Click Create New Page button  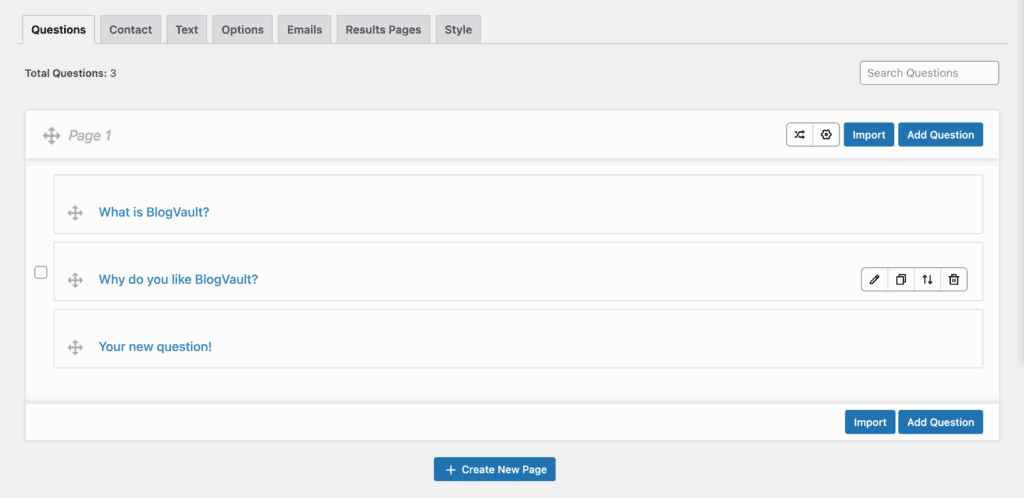coord(494,469)
